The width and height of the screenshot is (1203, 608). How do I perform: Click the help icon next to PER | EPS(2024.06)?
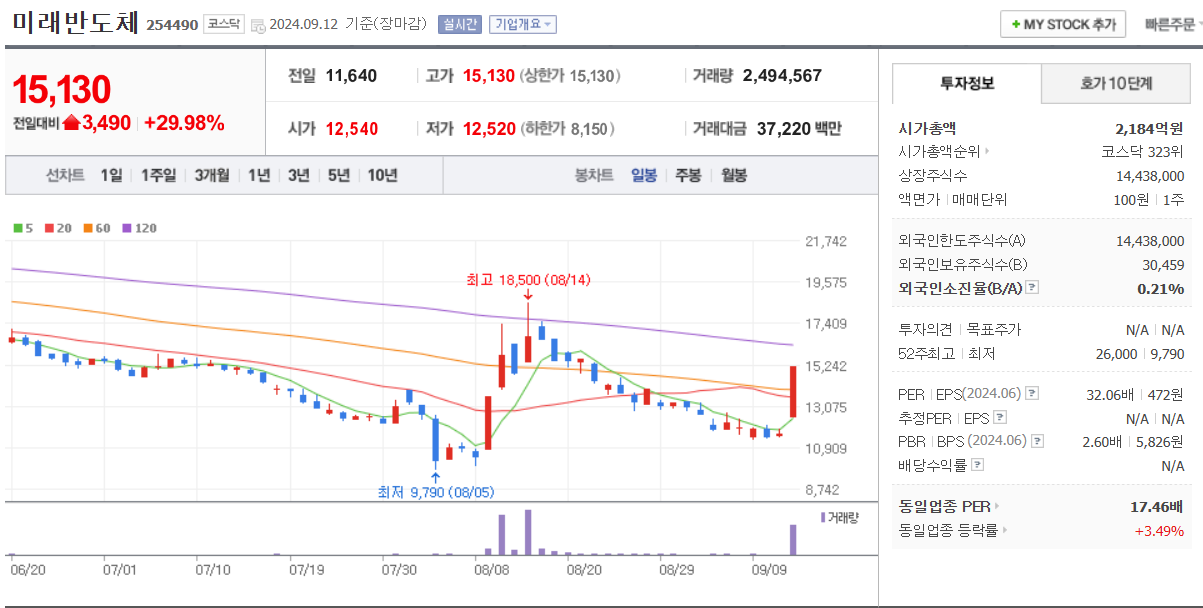tap(1032, 394)
